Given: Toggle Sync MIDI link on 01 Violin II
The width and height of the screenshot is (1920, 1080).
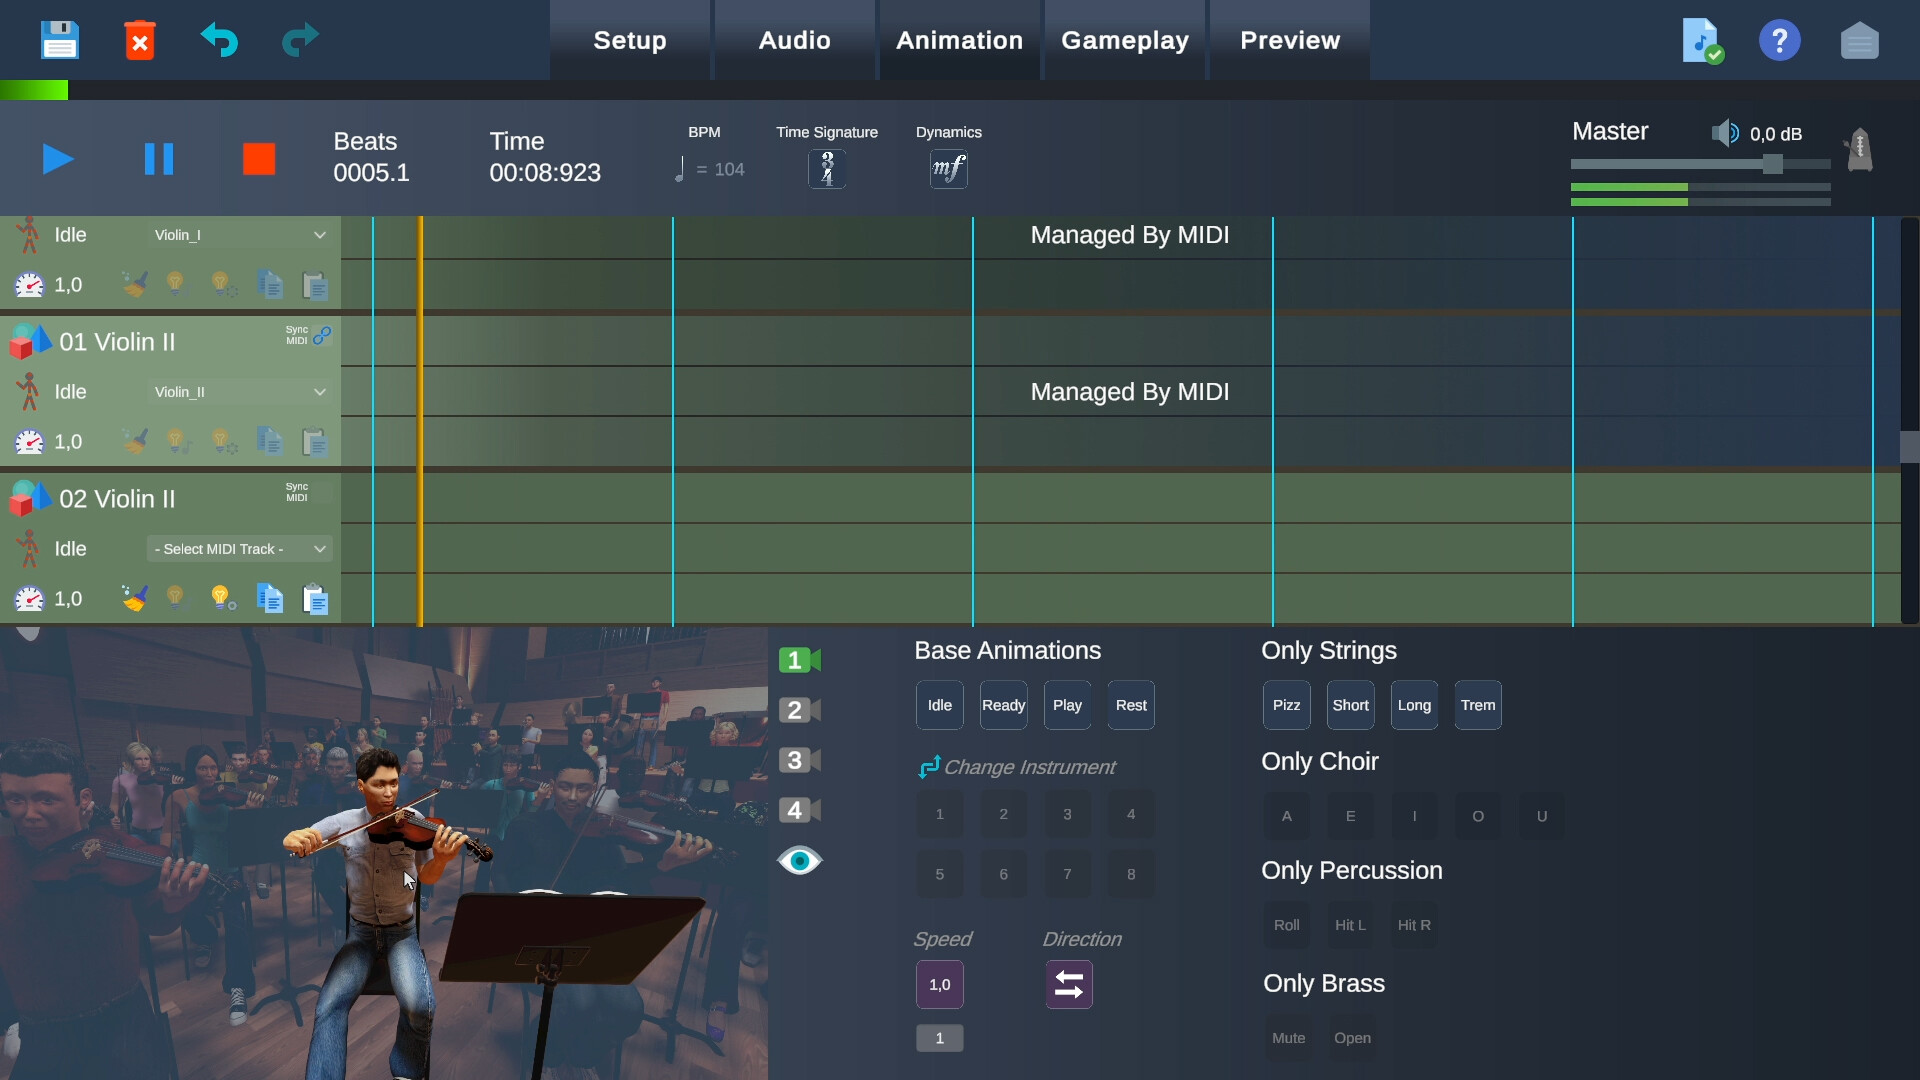Looking at the screenshot, I should tap(321, 336).
